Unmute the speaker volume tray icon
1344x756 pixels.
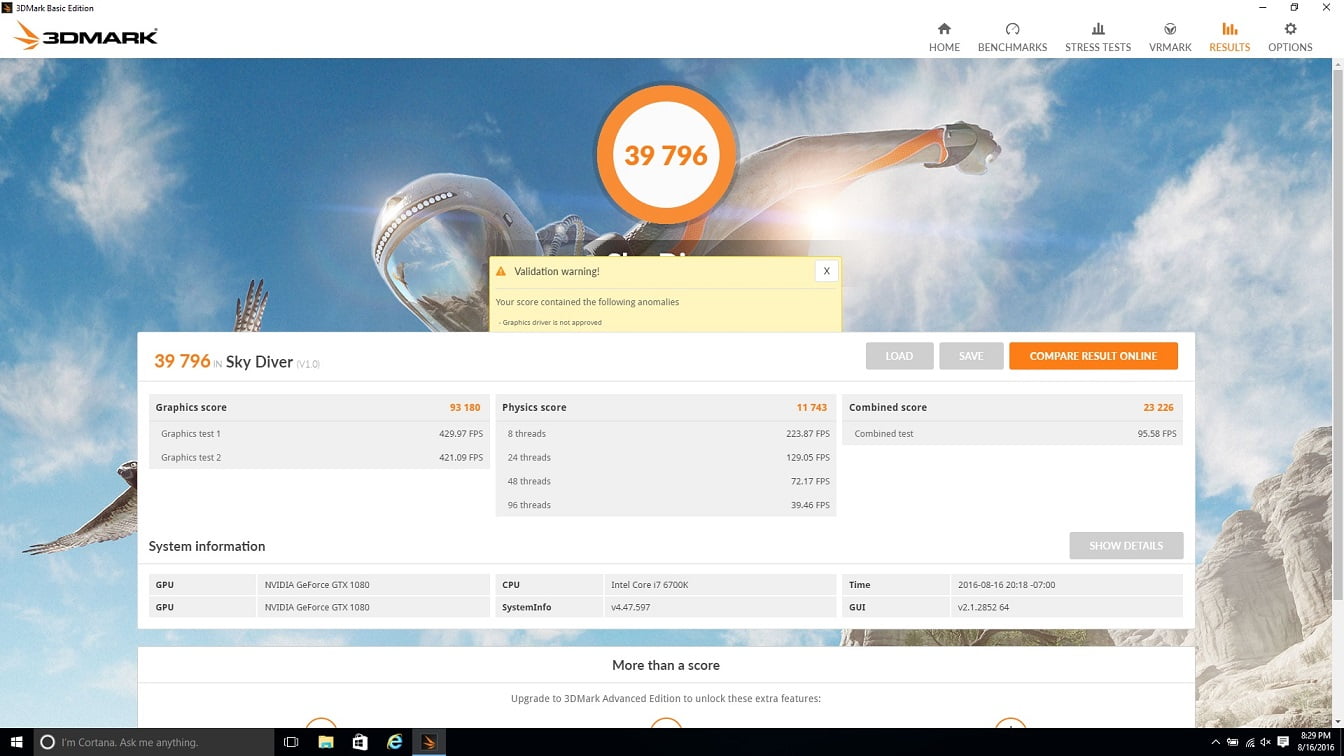tap(1266, 742)
